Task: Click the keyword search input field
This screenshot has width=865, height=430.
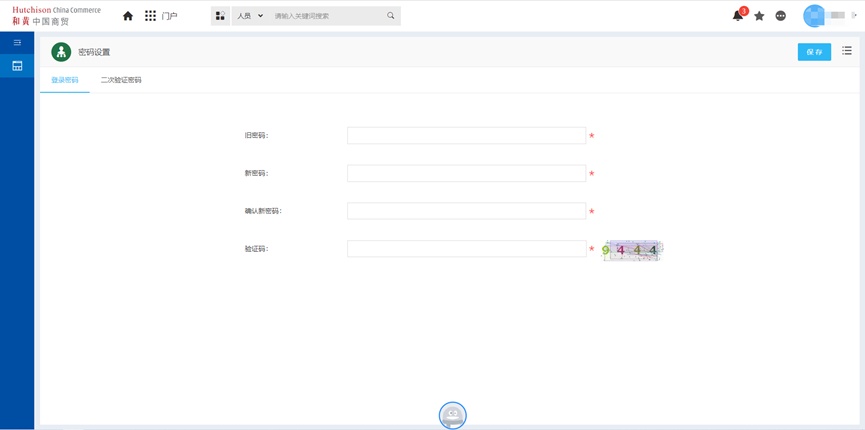Action: point(325,16)
